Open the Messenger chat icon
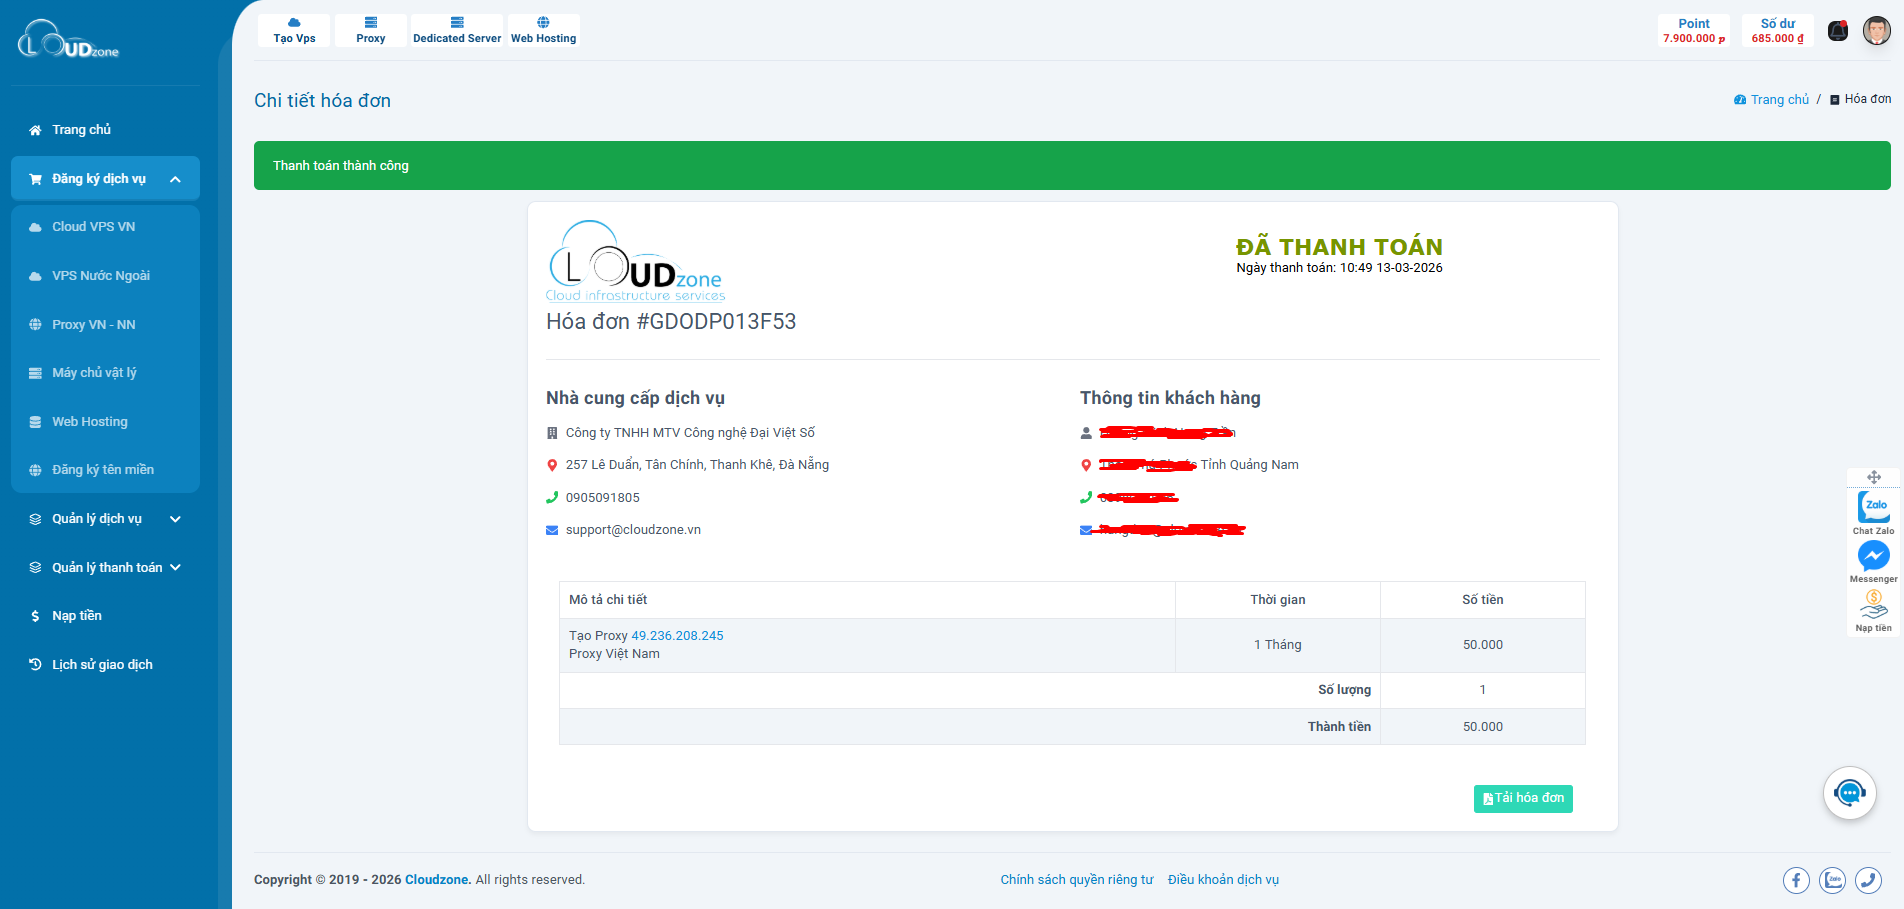Viewport: 1904px width, 909px height. coord(1873,555)
